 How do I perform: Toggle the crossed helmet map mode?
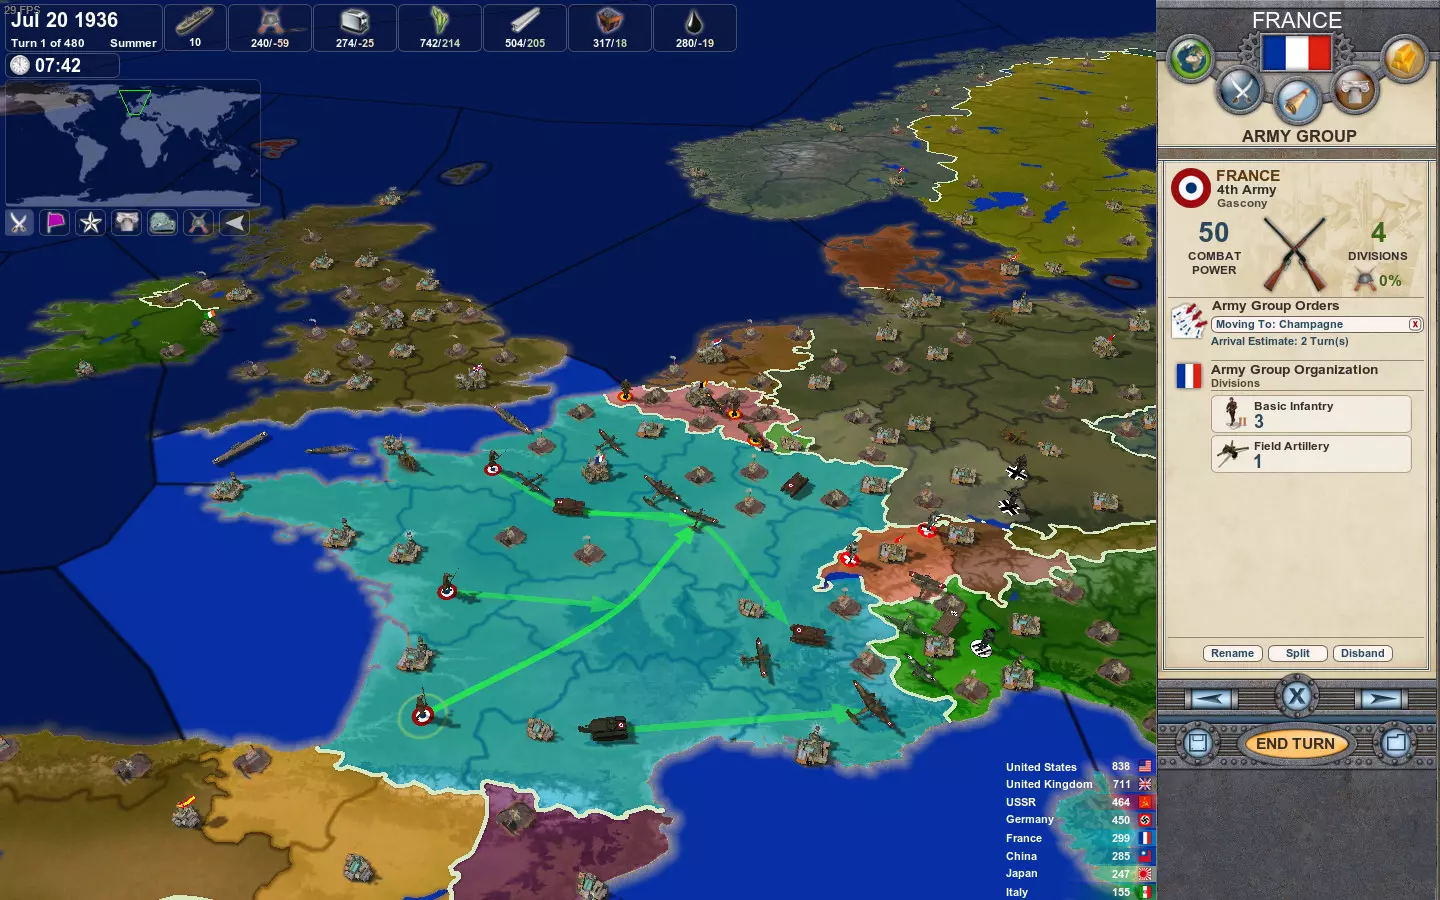click(199, 222)
